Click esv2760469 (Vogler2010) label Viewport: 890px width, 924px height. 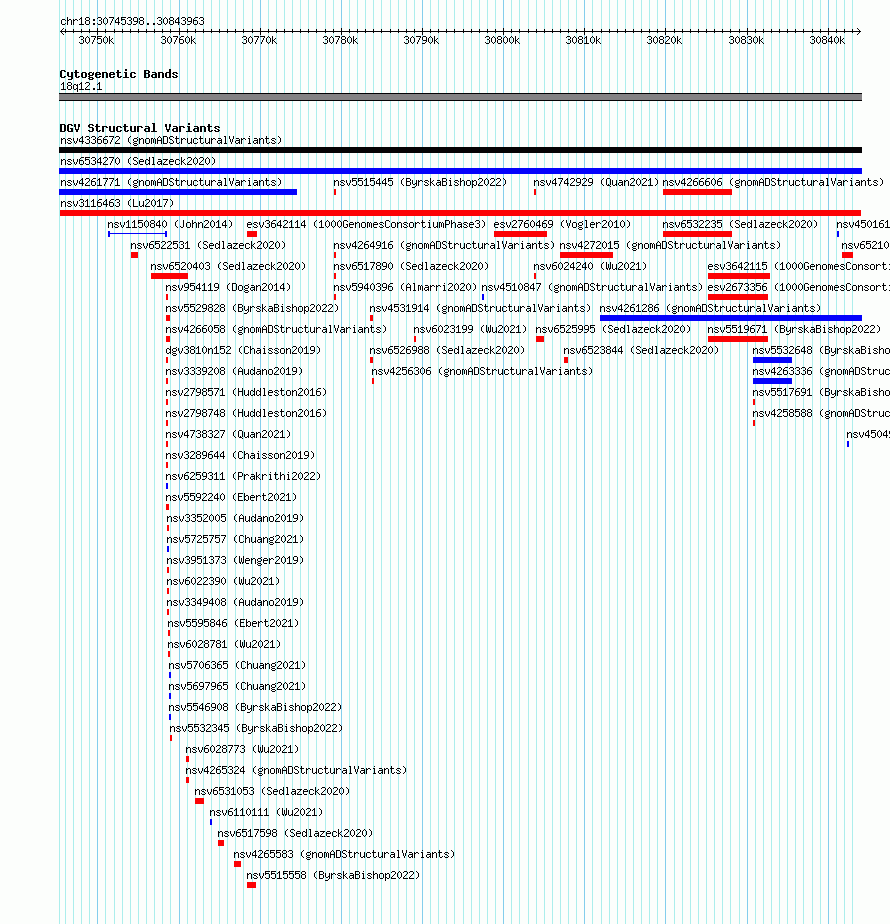pyautogui.click(x=562, y=225)
